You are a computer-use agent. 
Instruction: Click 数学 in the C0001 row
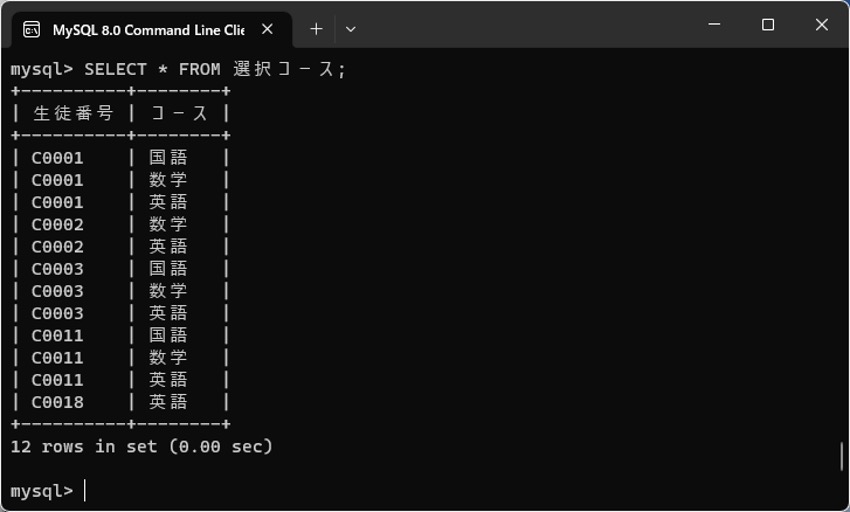(168, 180)
